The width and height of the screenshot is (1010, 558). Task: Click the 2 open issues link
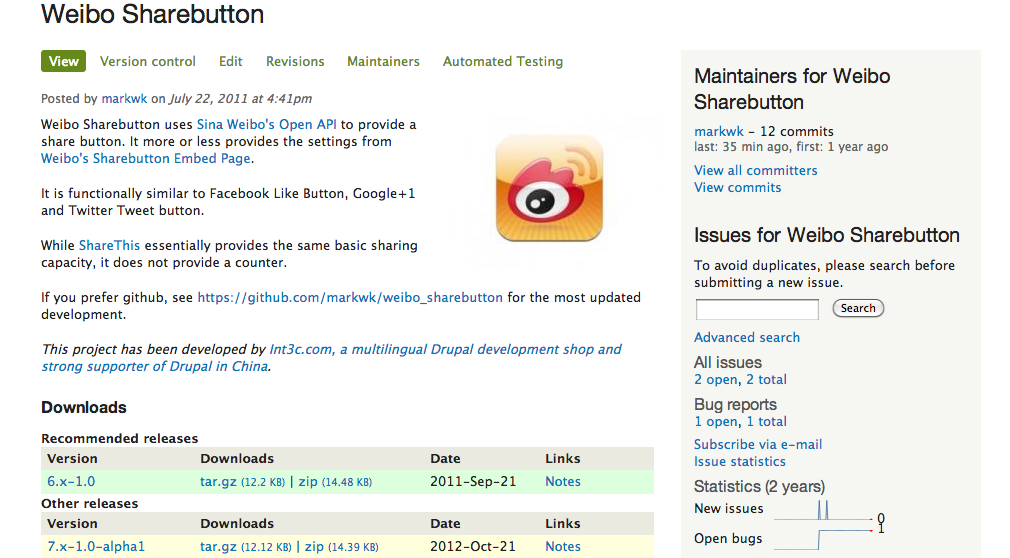click(x=716, y=380)
